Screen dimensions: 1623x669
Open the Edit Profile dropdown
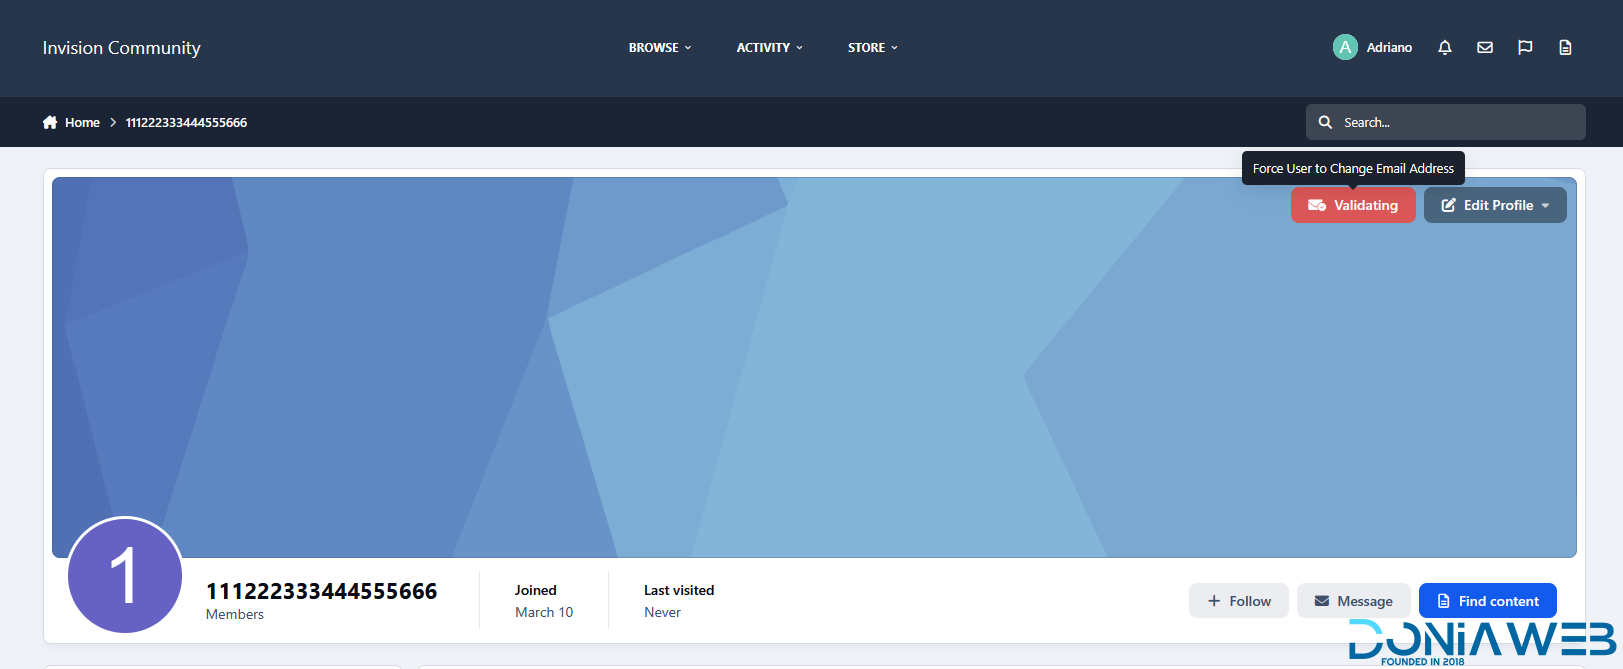pyautogui.click(x=1495, y=205)
